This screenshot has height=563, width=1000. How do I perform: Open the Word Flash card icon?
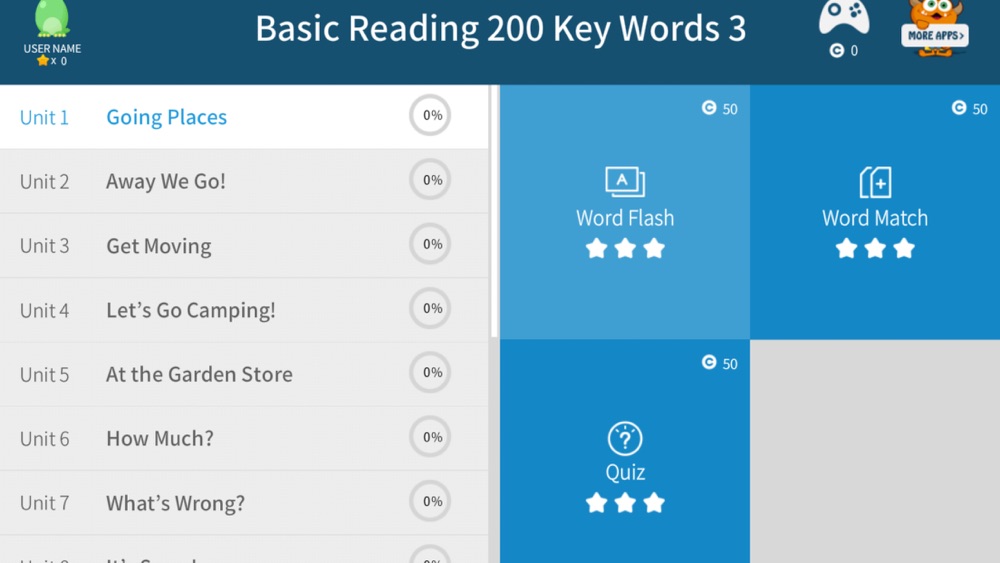pos(625,182)
